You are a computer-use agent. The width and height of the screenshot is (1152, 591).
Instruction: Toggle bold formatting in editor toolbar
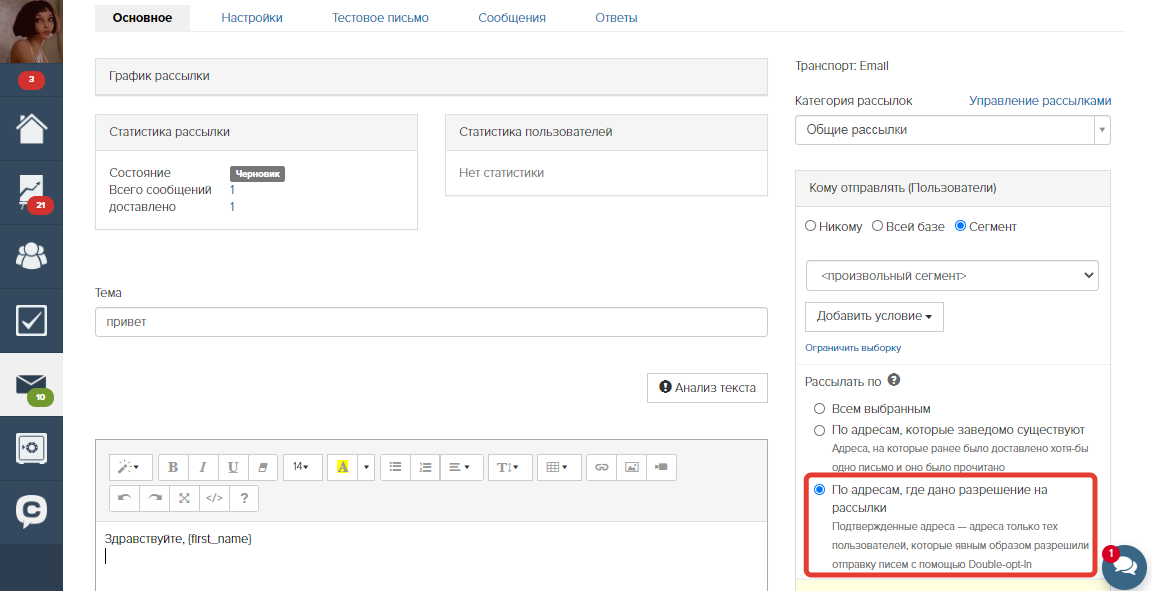click(x=173, y=467)
